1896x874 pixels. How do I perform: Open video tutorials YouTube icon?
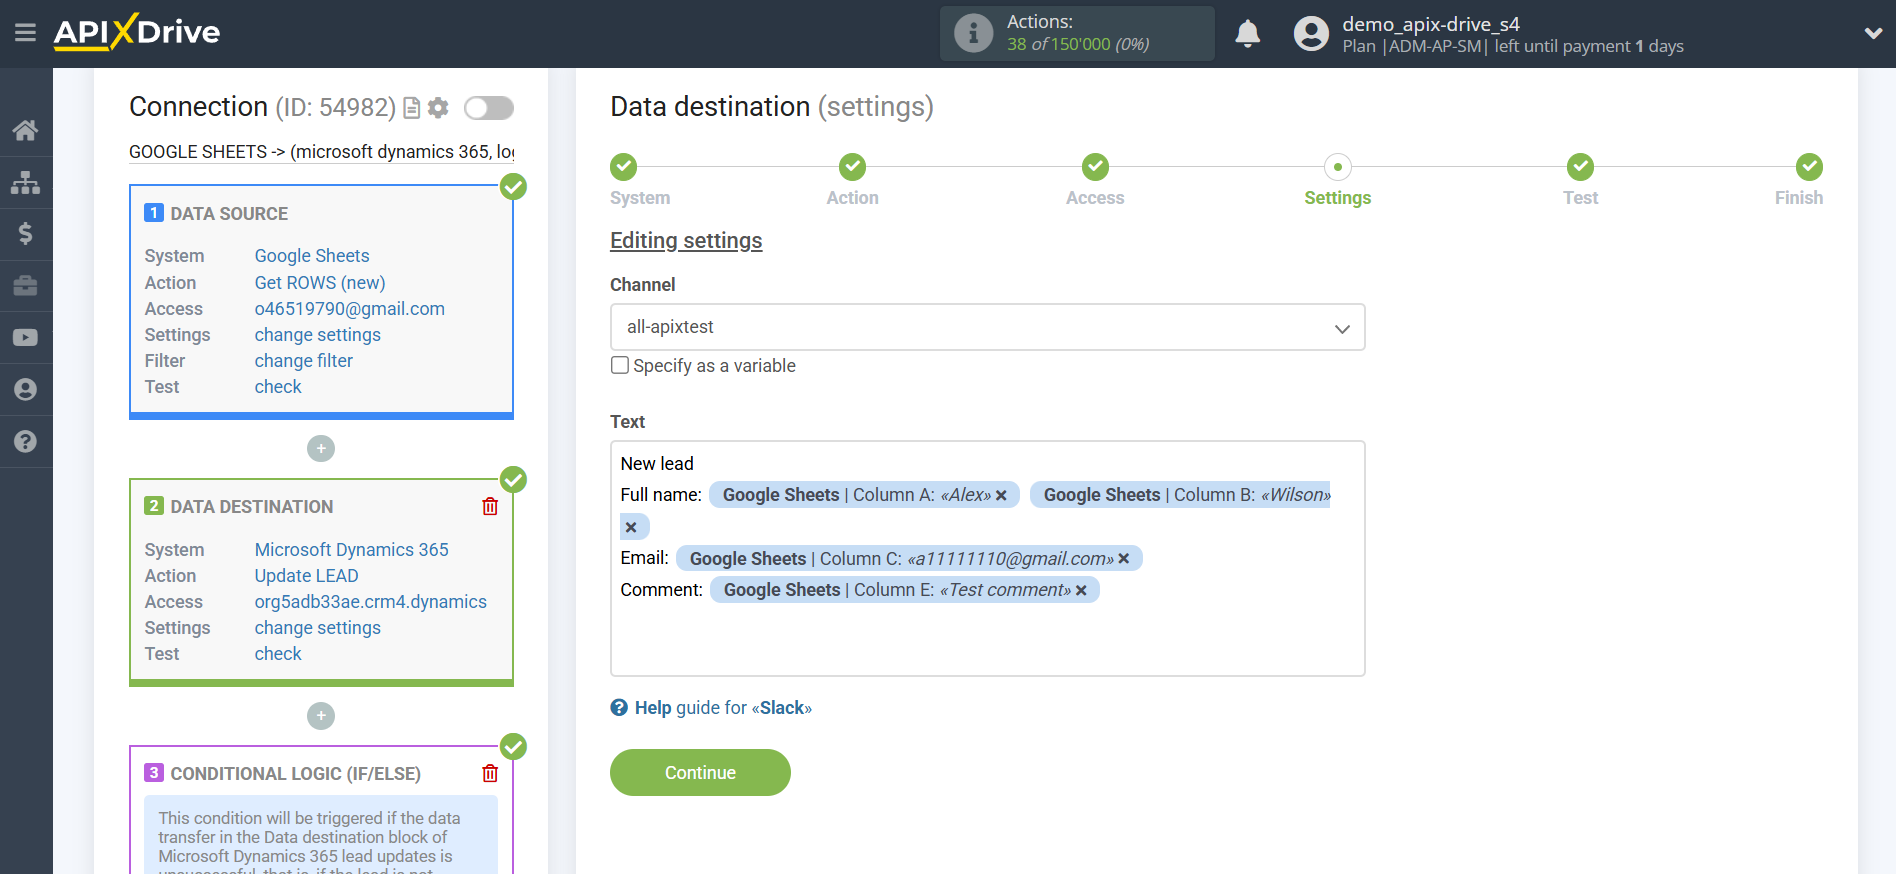pyautogui.click(x=26, y=338)
